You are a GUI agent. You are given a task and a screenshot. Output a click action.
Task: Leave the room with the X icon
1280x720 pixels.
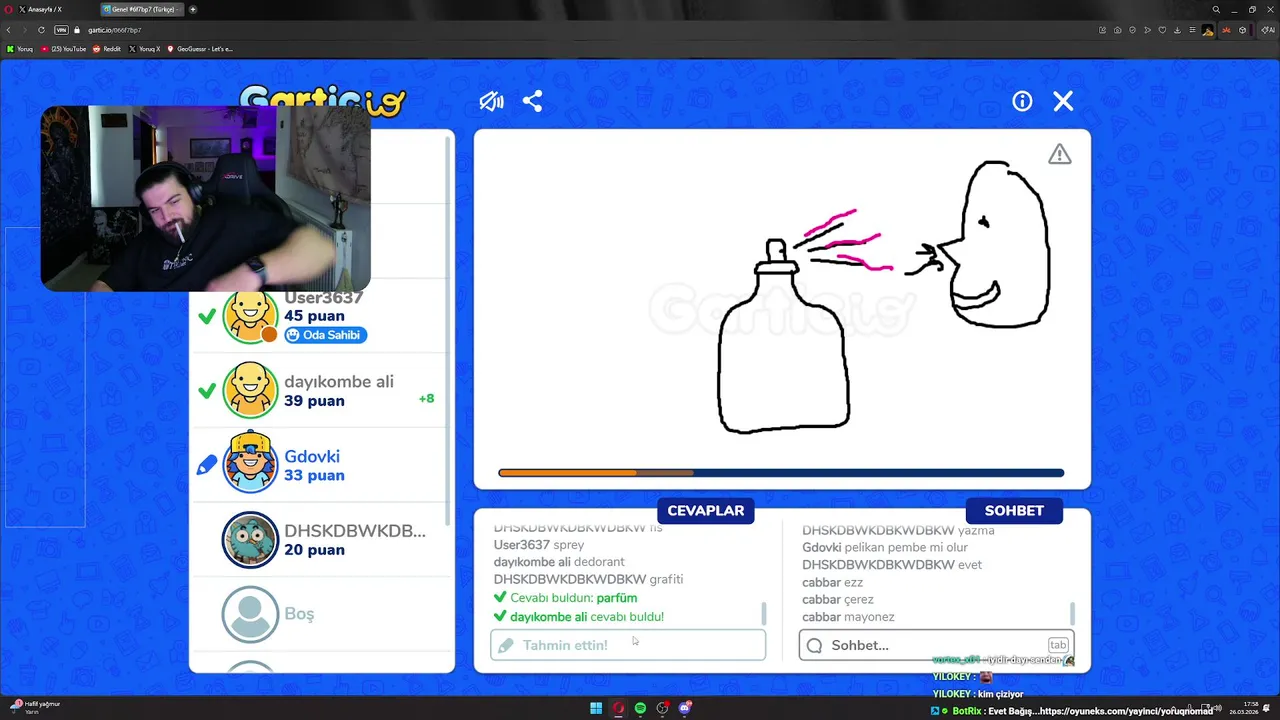point(1063,101)
